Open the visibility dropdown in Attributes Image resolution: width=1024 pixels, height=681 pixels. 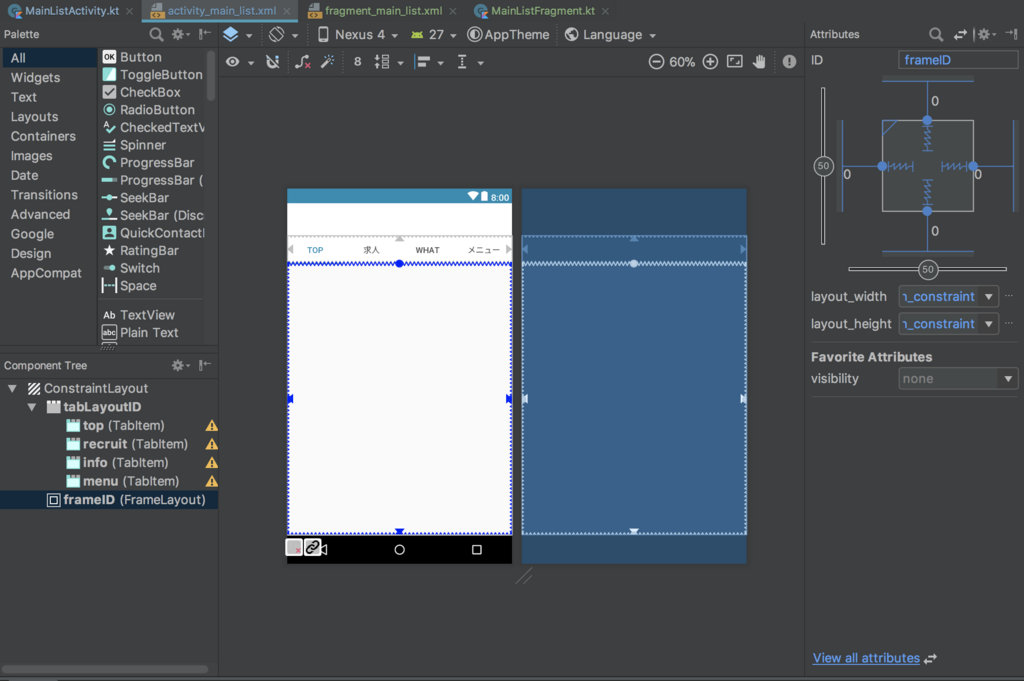tap(957, 379)
